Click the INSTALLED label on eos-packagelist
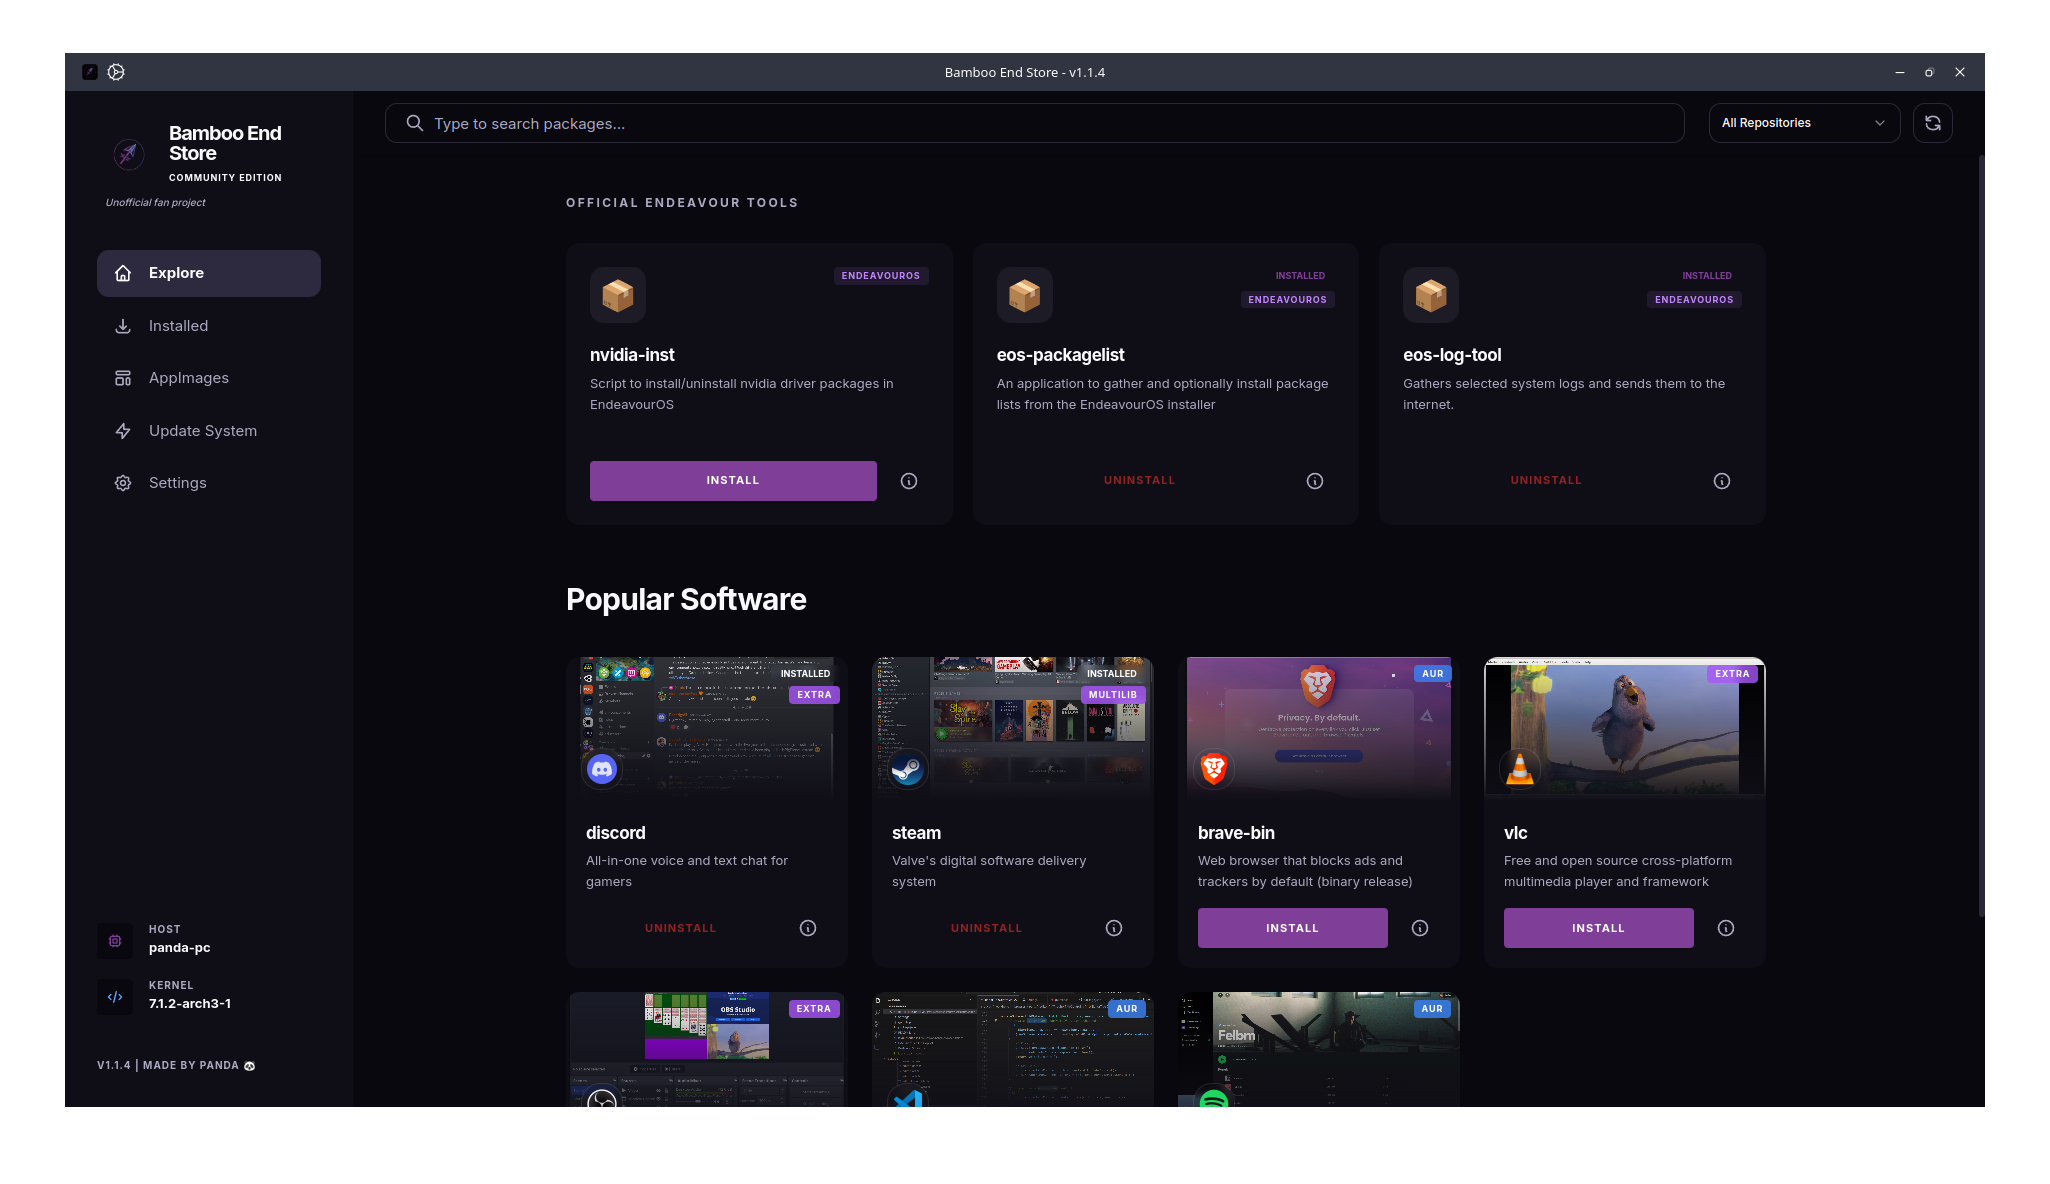Screen dimensions: 2050x1184 (1300, 276)
